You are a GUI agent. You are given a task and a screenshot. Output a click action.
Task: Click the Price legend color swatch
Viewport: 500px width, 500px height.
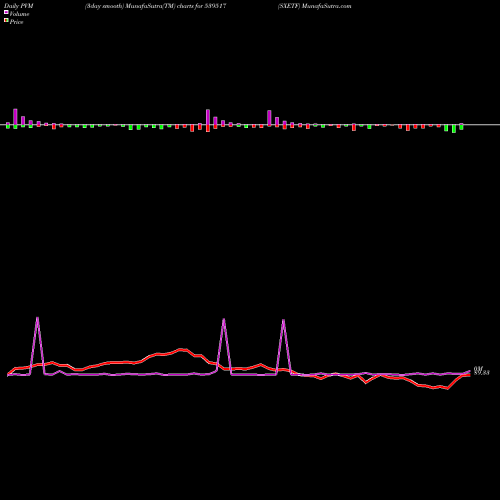6,20
